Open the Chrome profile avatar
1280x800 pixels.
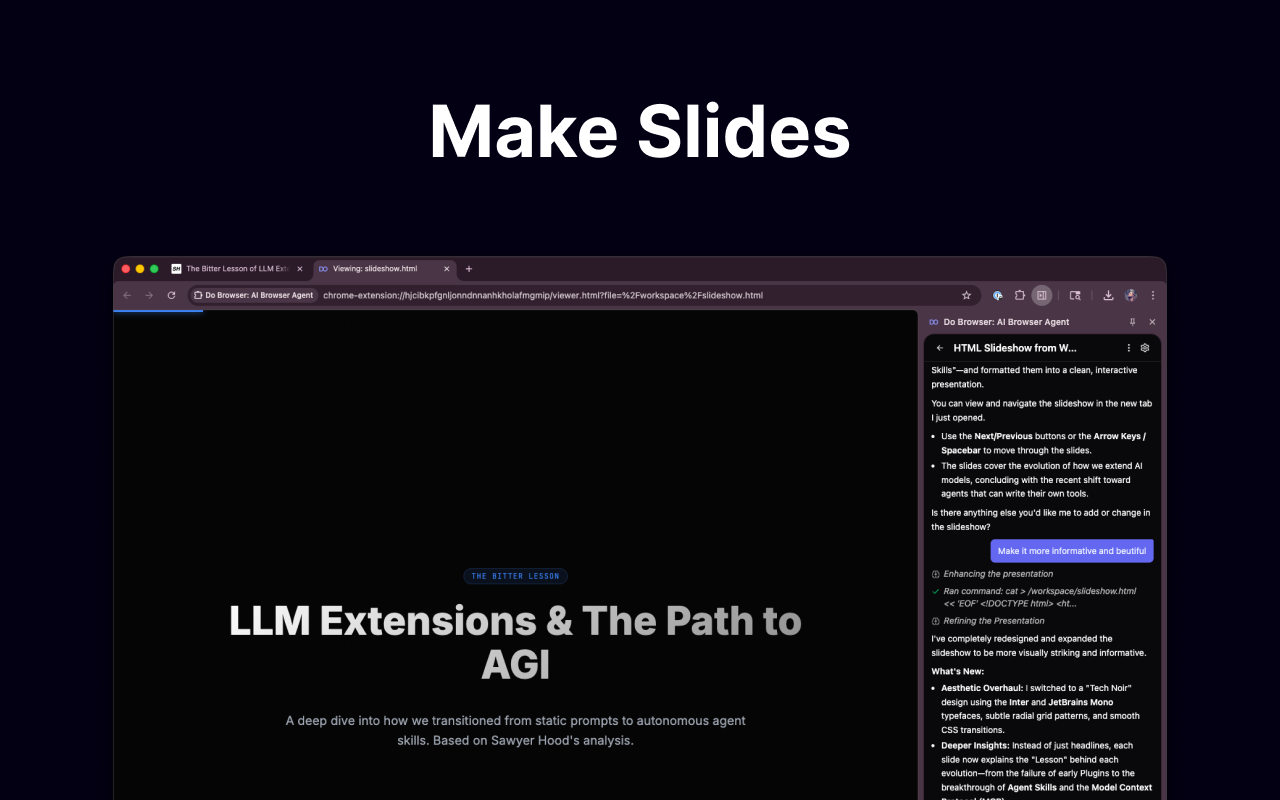pos(1131,295)
